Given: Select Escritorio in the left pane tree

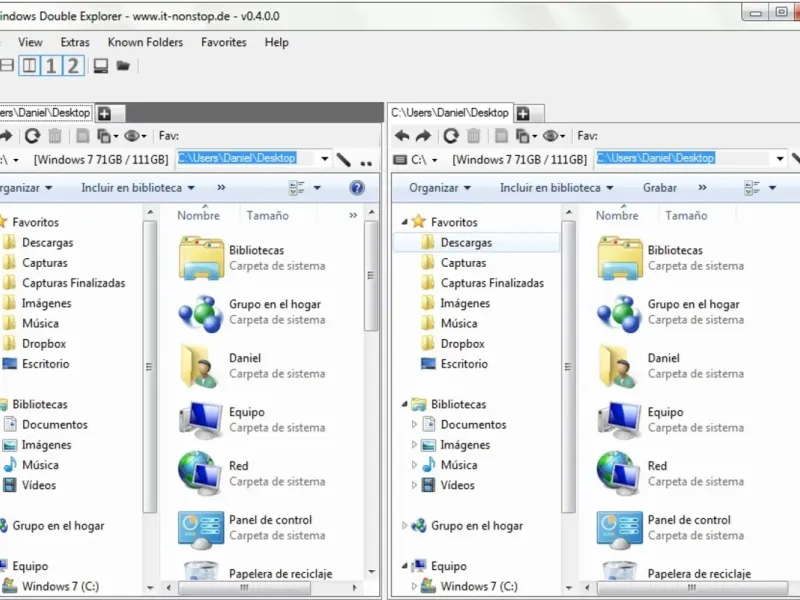Looking at the screenshot, I should 45,364.
